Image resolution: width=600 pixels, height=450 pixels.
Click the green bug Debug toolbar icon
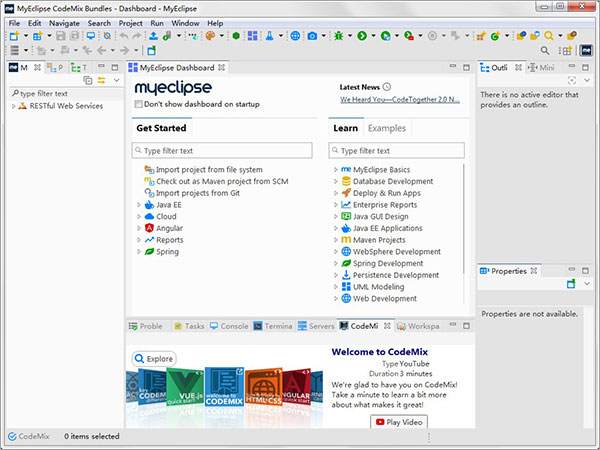[340, 36]
